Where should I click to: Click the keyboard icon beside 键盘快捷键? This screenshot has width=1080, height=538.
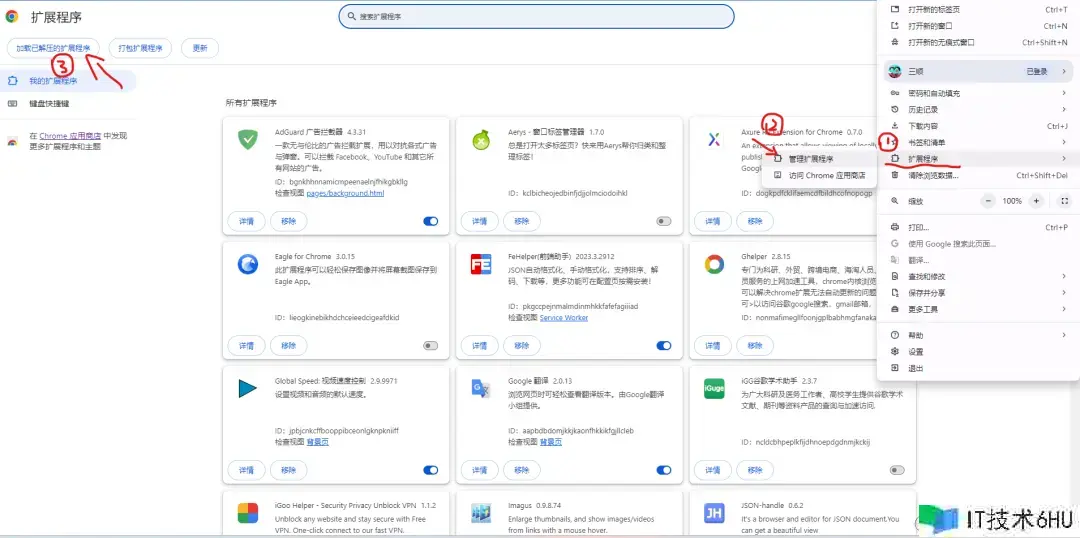point(12,103)
